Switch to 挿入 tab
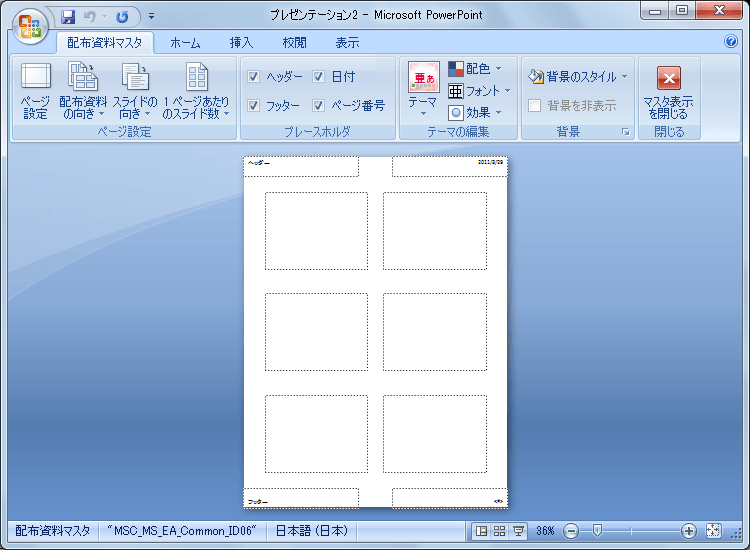This screenshot has height=550, width=750. (242, 43)
